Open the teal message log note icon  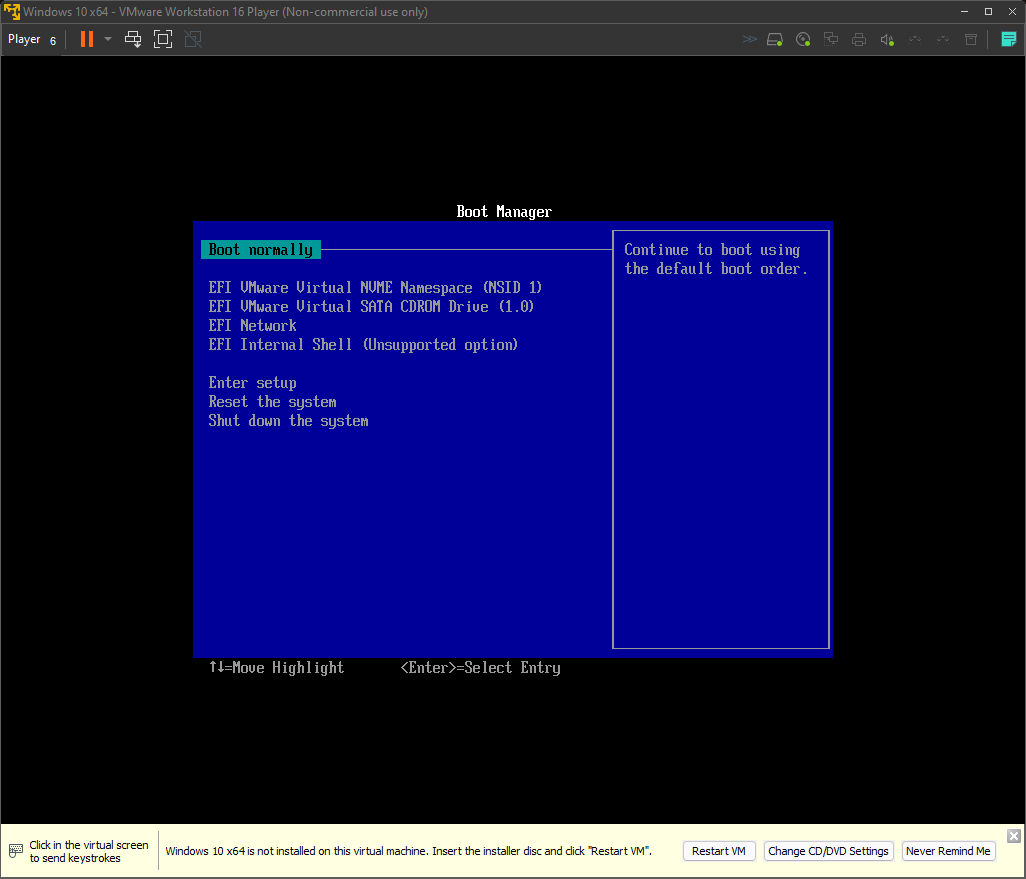tap(1009, 39)
